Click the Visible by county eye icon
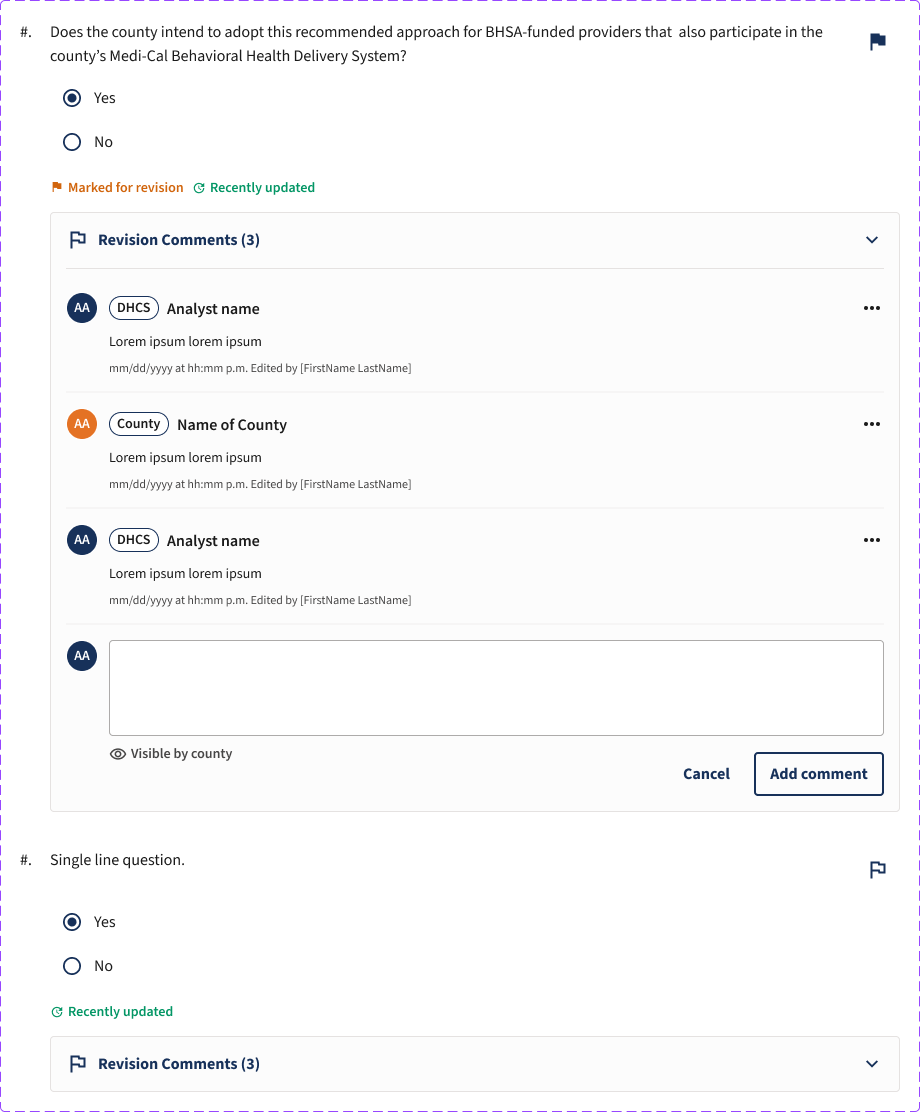The width and height of the screenshot is (920, 1112). (x=118, y=754)
